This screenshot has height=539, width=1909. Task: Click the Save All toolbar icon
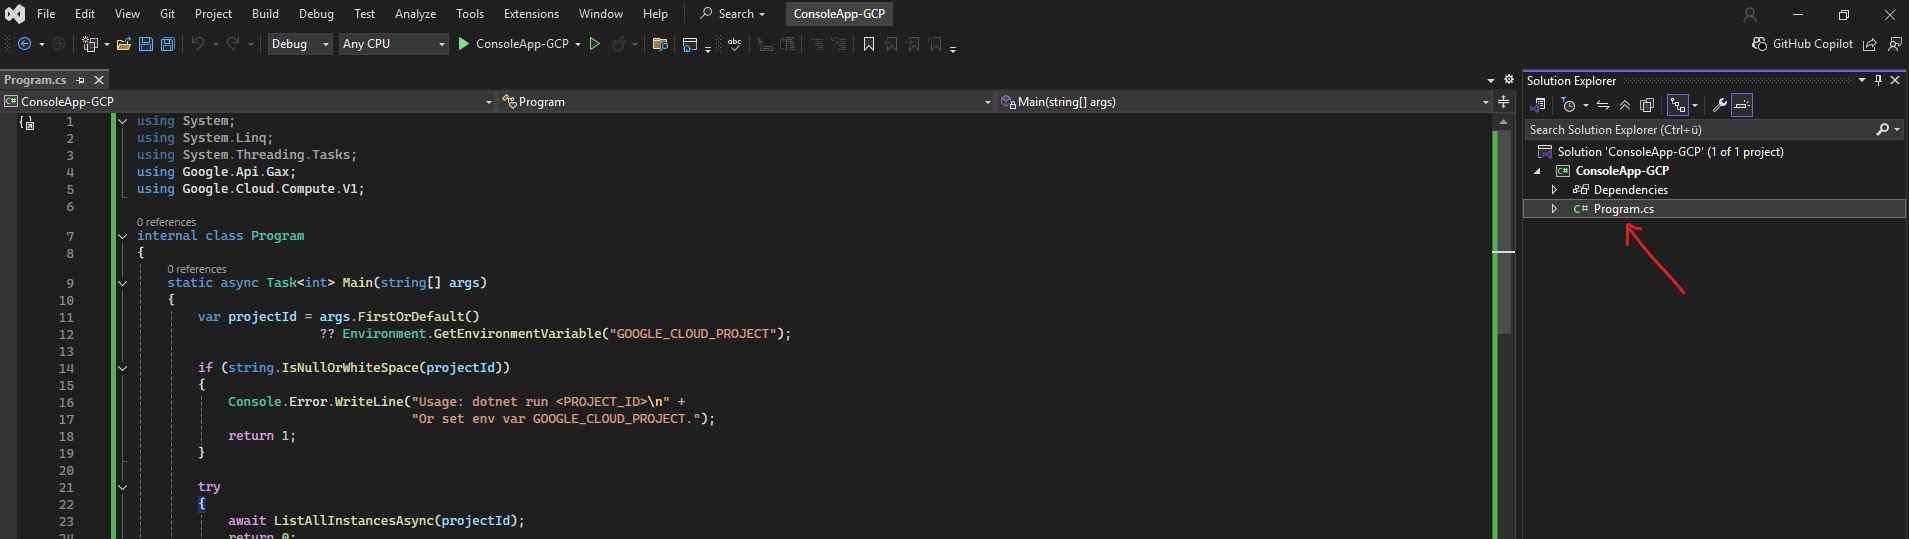(x=168, y=44)
